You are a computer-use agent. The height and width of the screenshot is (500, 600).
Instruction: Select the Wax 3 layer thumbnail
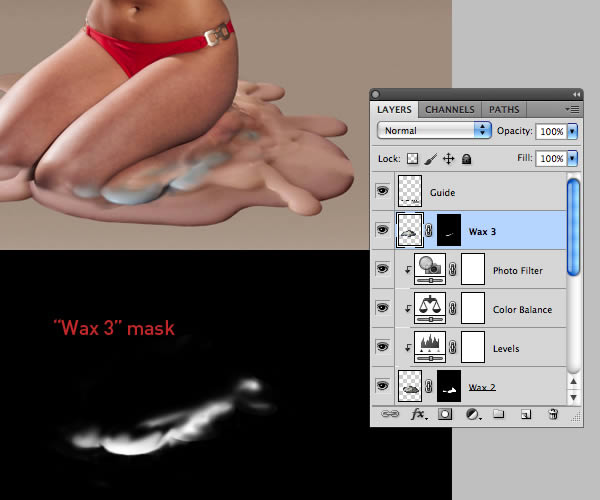pyautogui.click(x=410, y=230)
